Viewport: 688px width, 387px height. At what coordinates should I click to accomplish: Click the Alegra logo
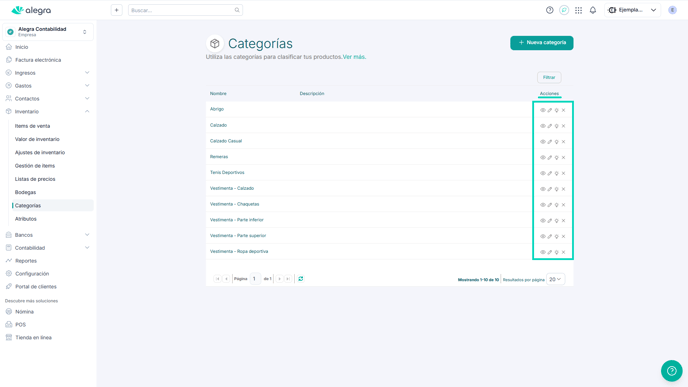[31, 10]
